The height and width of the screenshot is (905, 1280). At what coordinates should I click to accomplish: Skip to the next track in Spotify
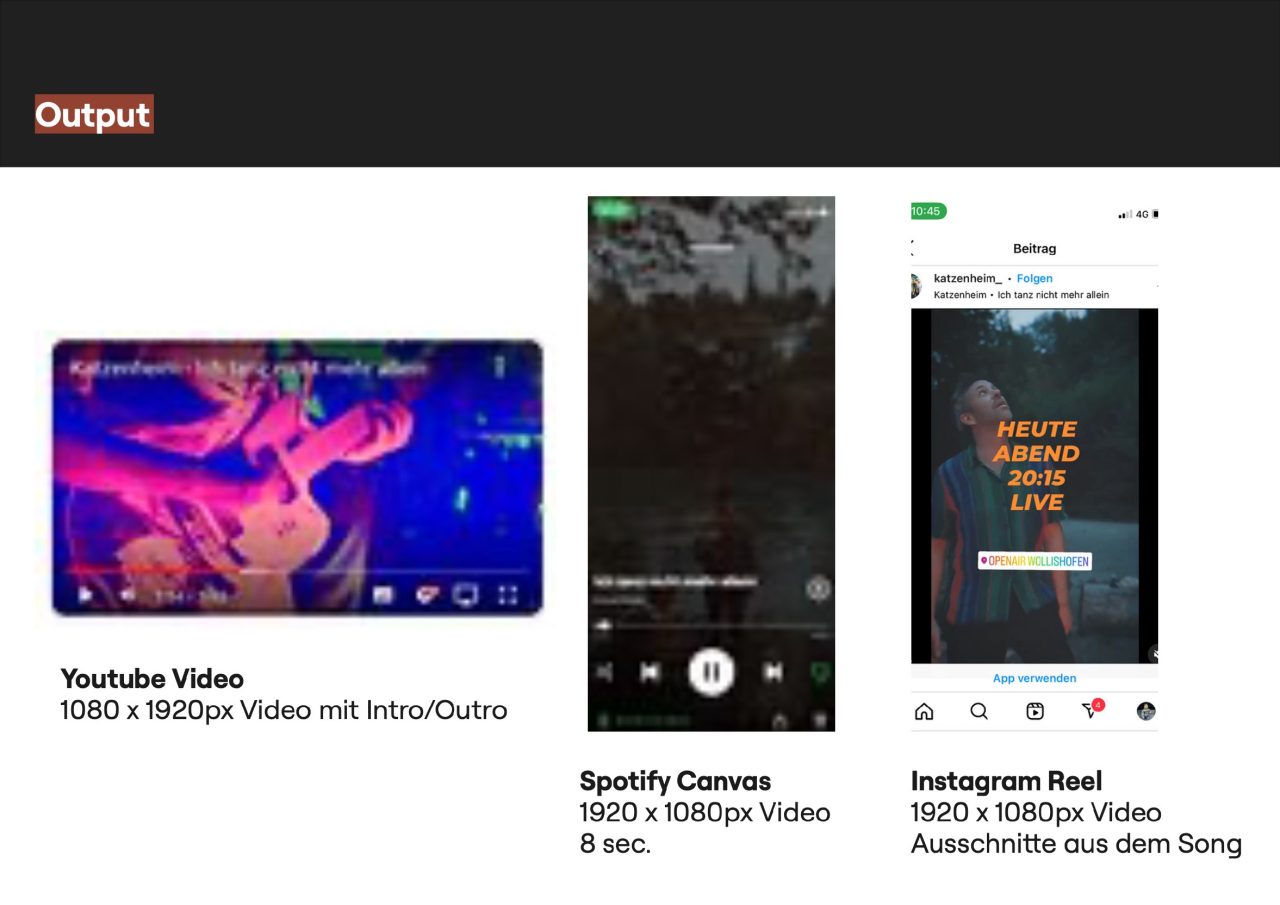tap(773, 673)
